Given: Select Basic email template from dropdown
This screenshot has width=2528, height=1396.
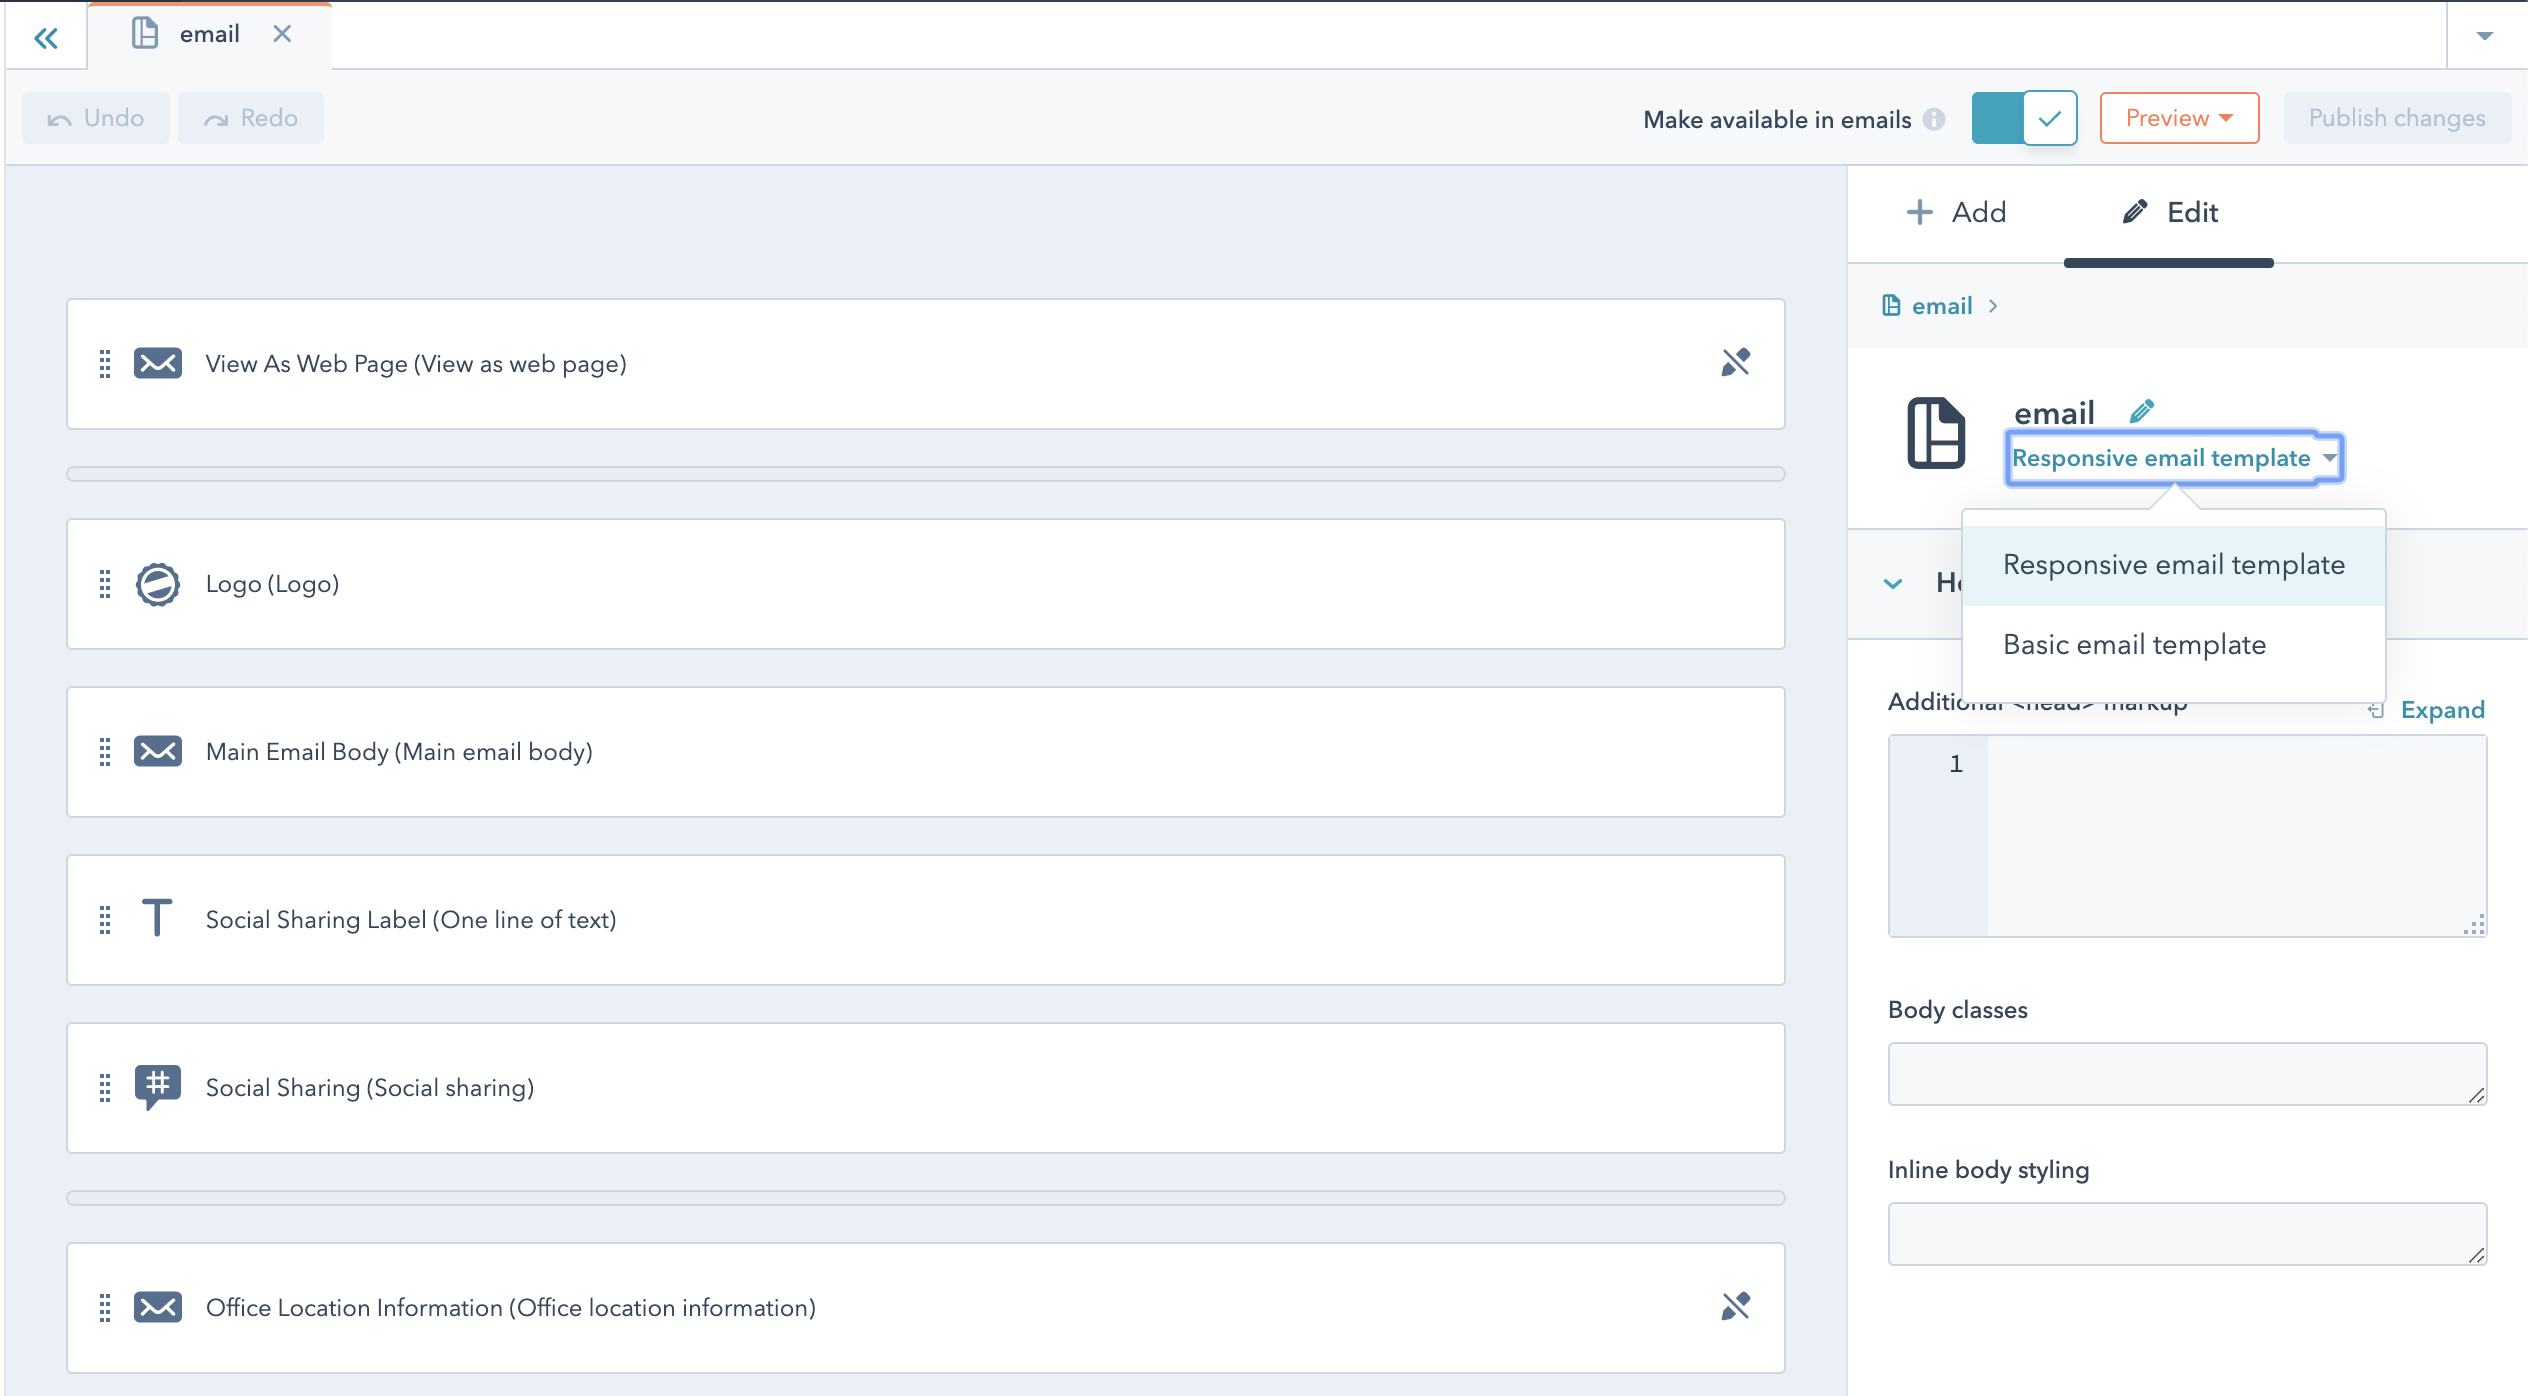Looking at the screenshot, I should (x=2134, y=645).
